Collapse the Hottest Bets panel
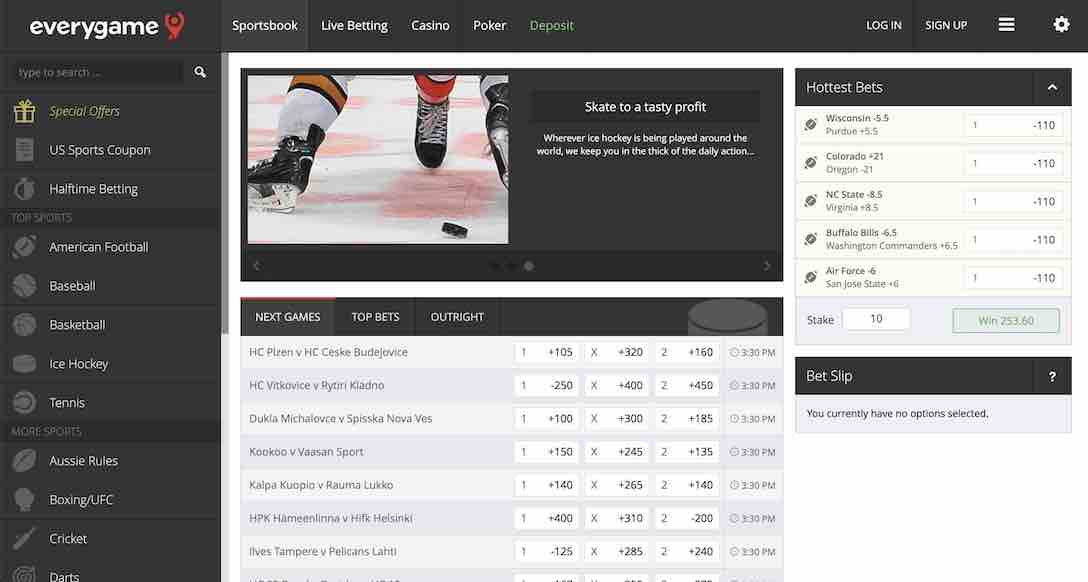 click(x=1052, y=87)
